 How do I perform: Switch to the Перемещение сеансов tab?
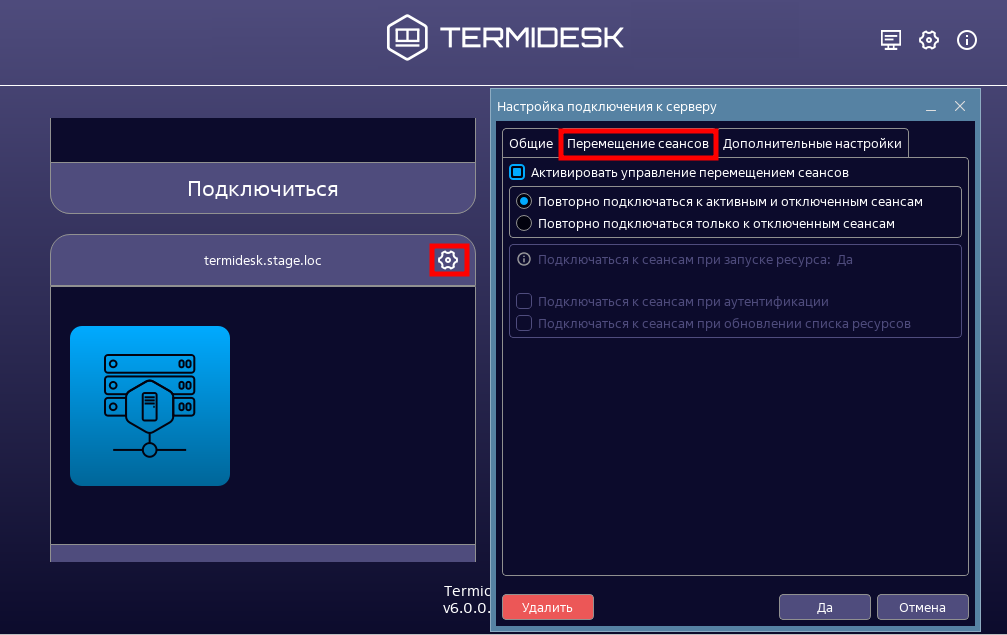(x=638, y=144)
